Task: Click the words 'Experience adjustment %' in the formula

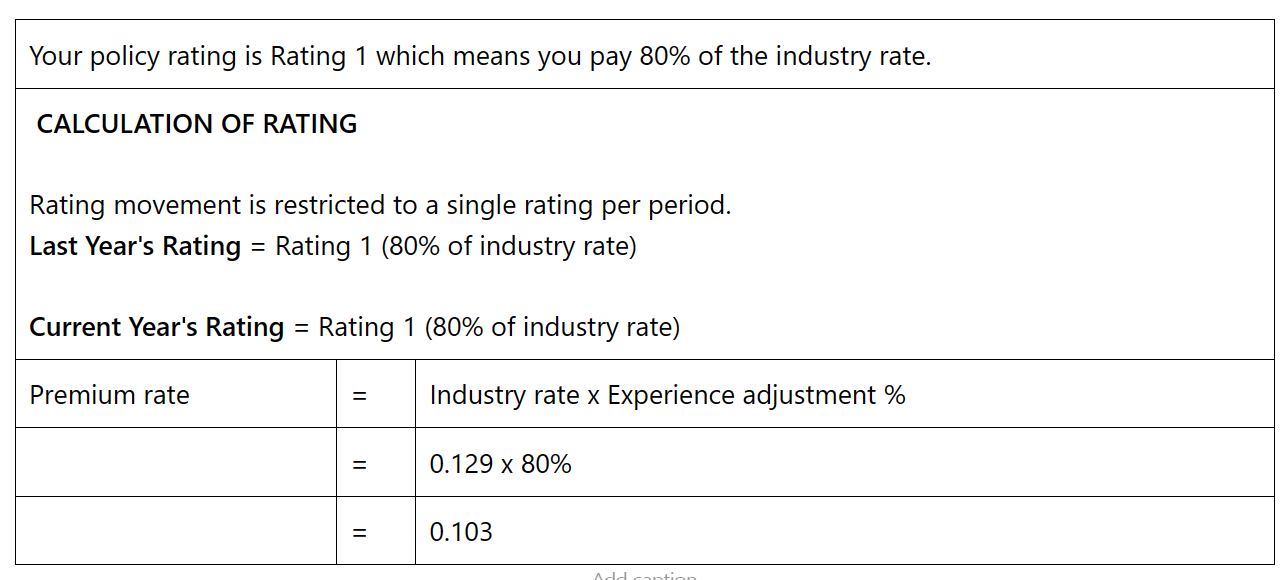Action: point(756,395)
